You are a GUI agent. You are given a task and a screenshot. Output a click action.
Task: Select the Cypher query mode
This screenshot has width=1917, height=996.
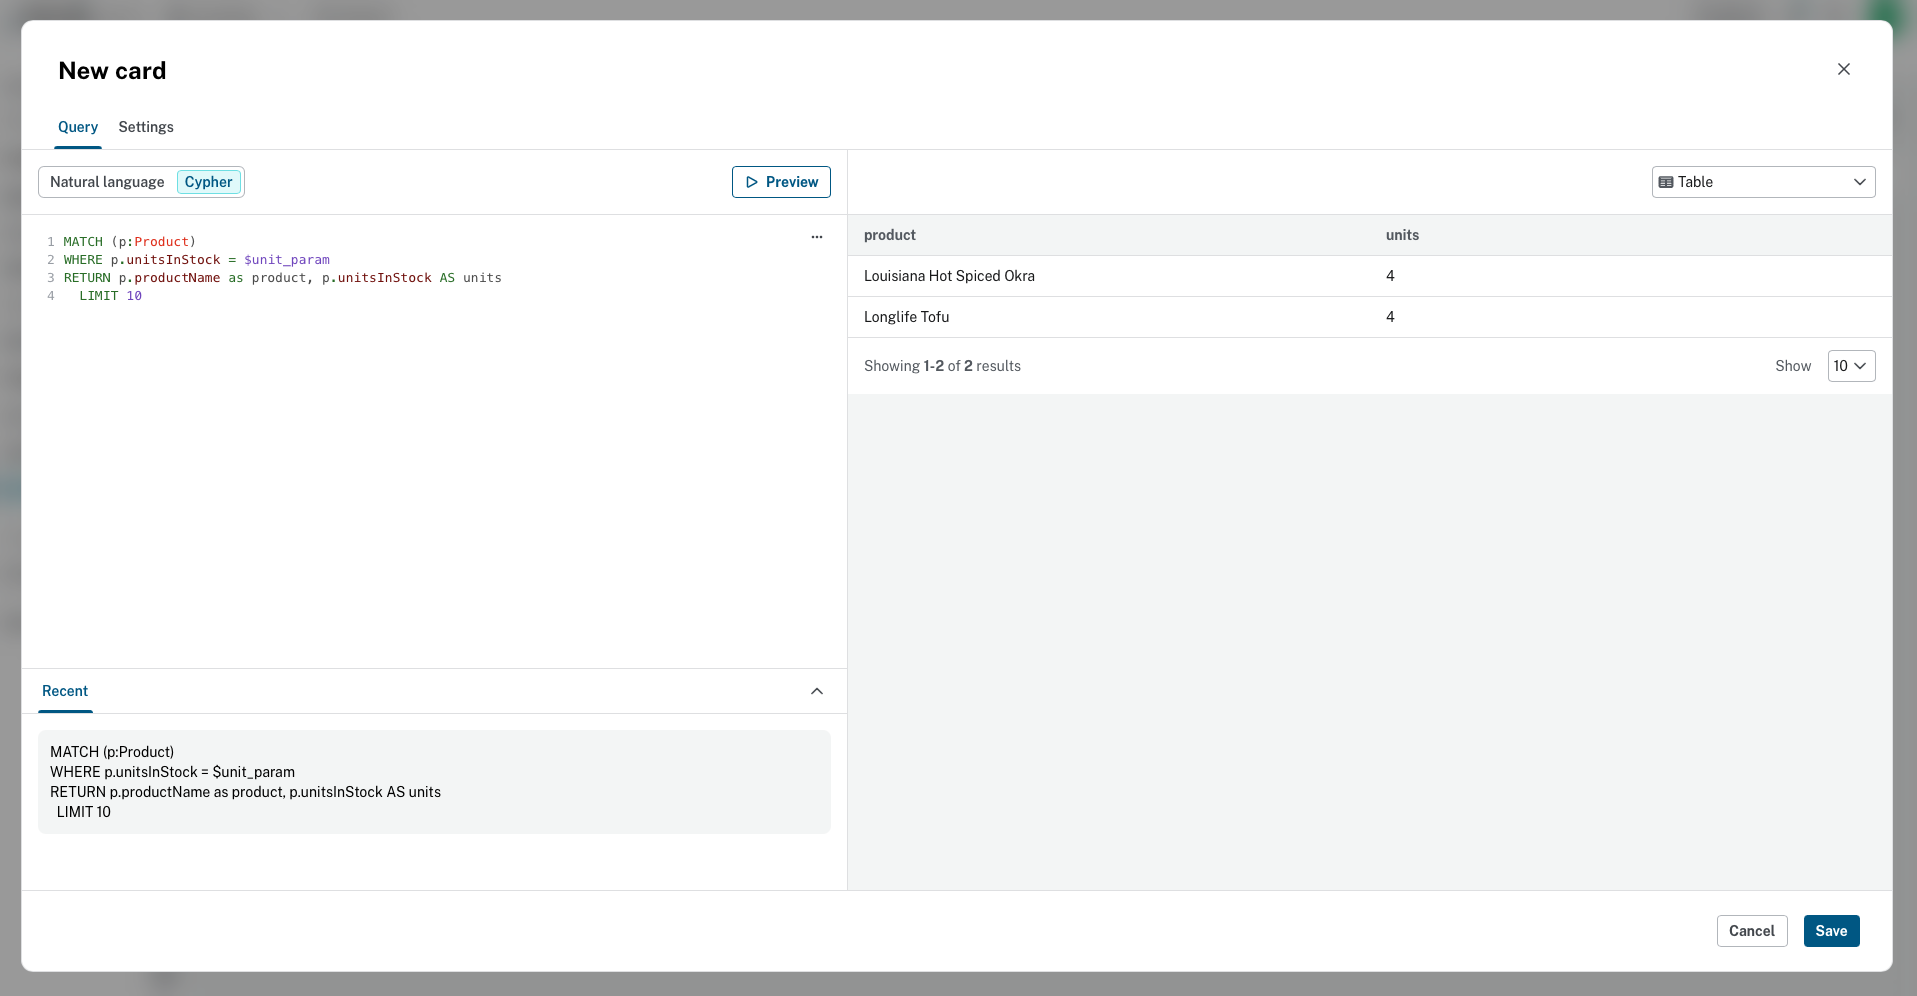pos(208,182)
